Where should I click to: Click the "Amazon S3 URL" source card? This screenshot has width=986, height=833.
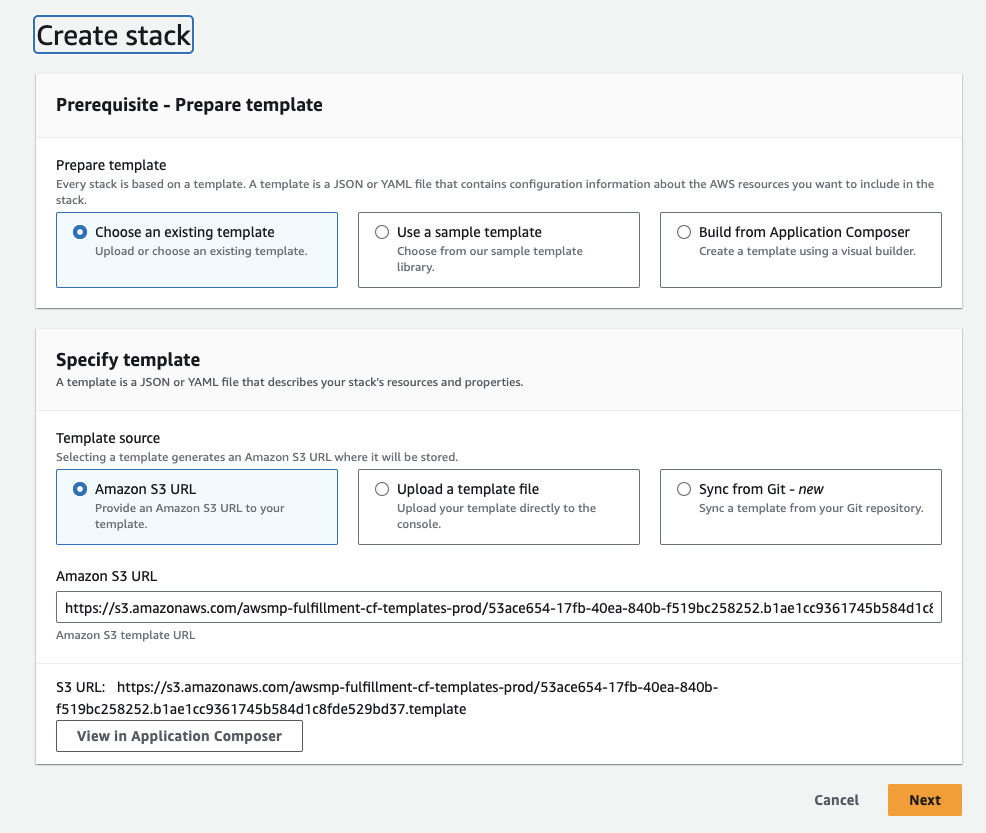(196, 507)
